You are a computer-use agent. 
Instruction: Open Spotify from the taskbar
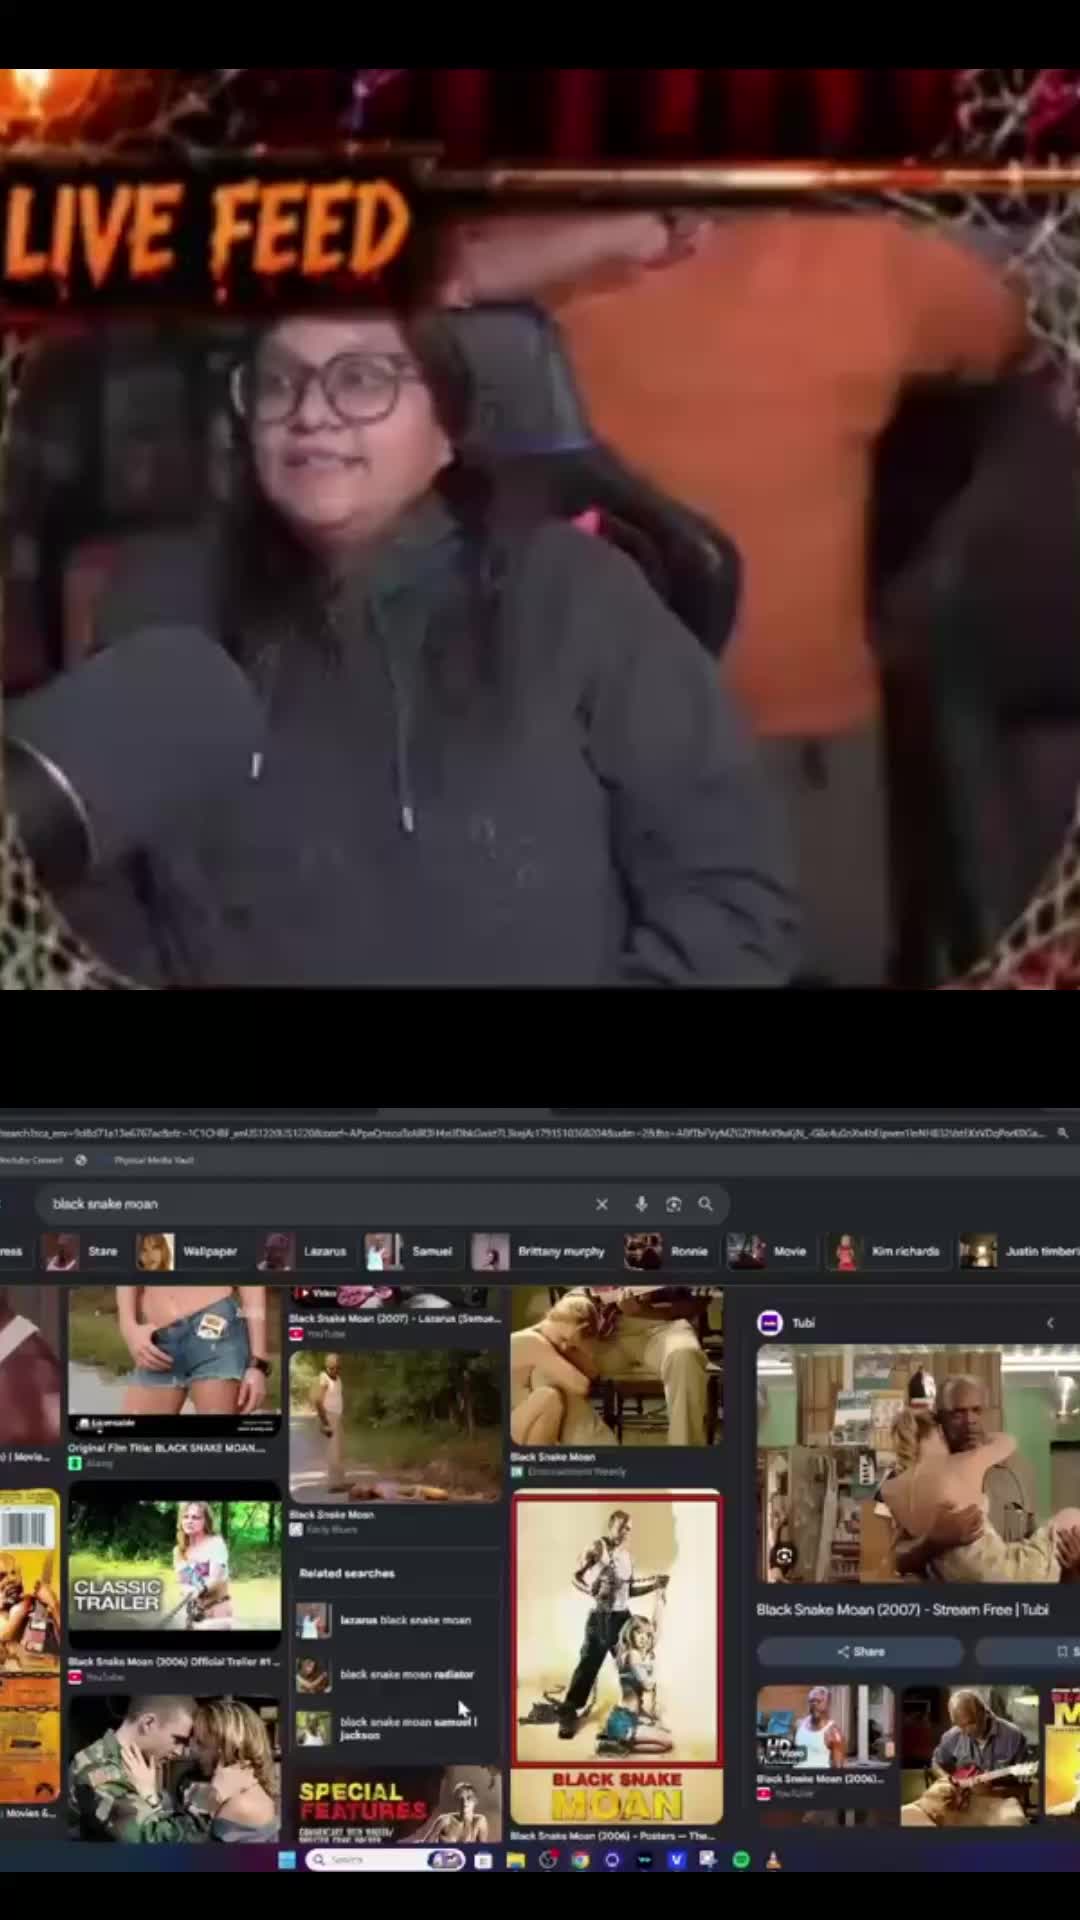741,1860
